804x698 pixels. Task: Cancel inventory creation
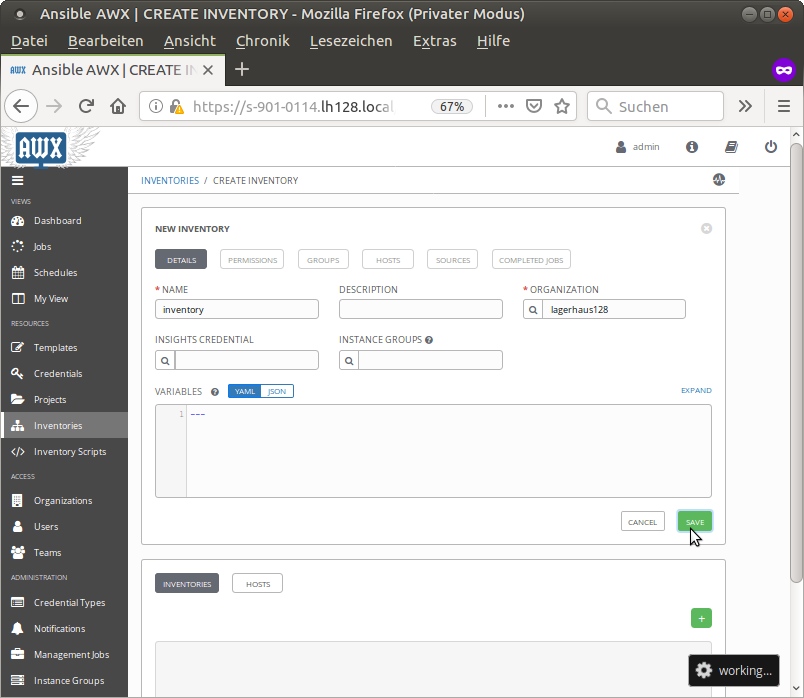point(642,522)
